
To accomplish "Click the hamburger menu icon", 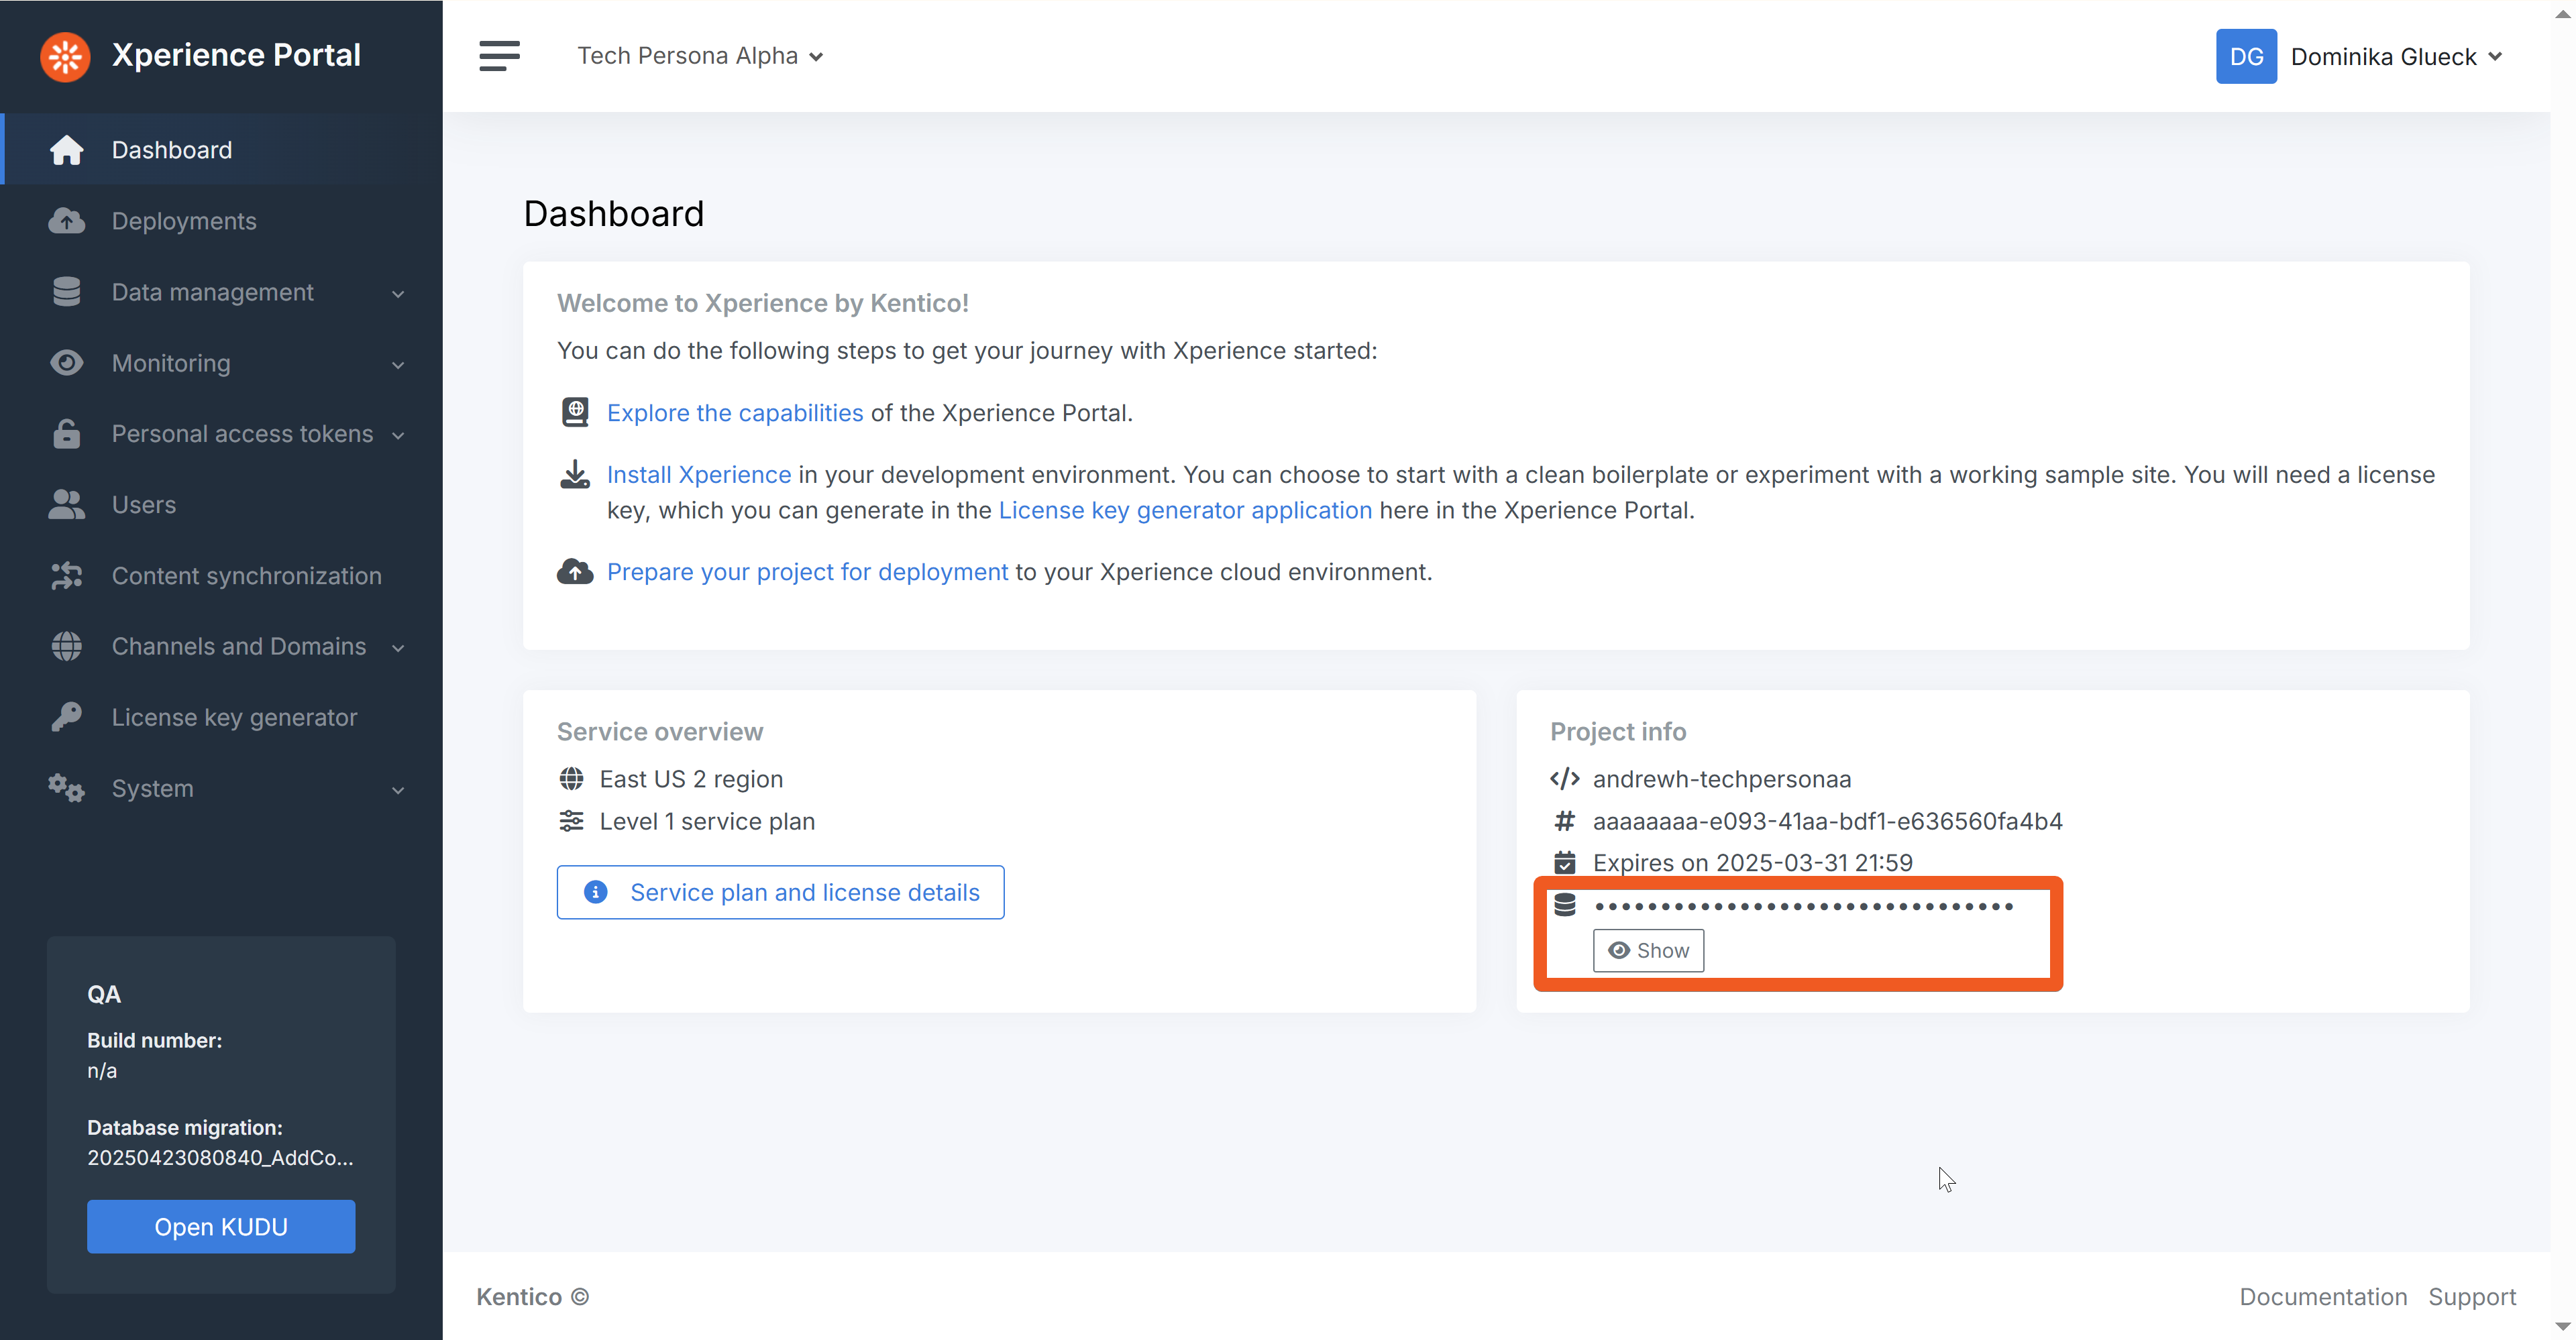I will (499, 56).
